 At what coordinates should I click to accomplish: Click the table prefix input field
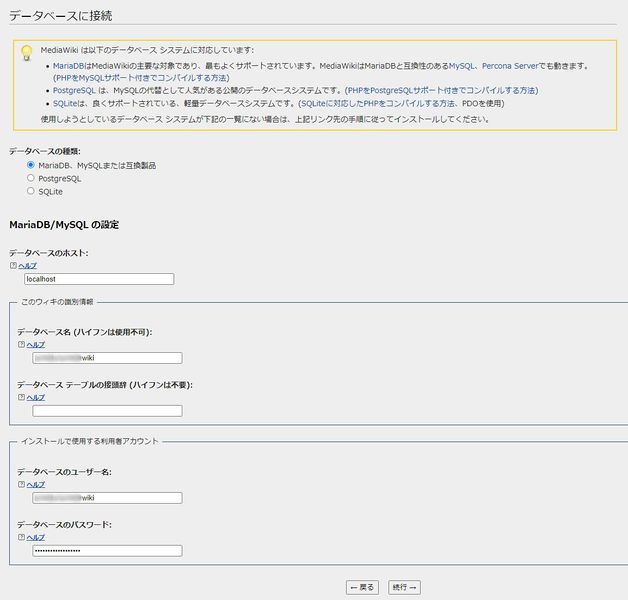pos(107,411)
